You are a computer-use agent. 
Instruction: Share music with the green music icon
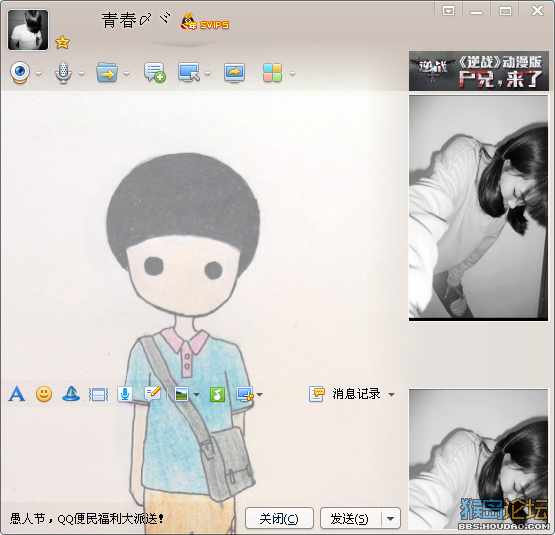217,394
